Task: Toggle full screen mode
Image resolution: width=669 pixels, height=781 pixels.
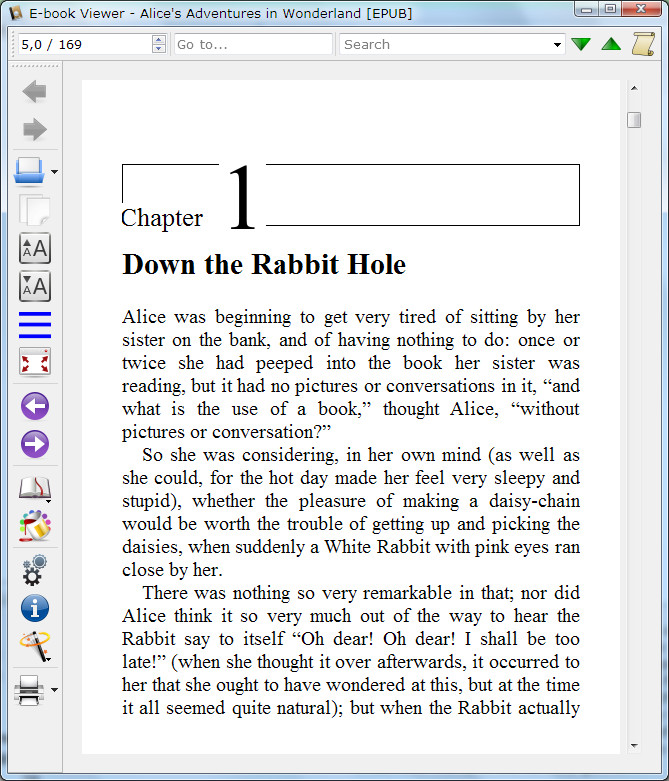Action: coord(34,362)
